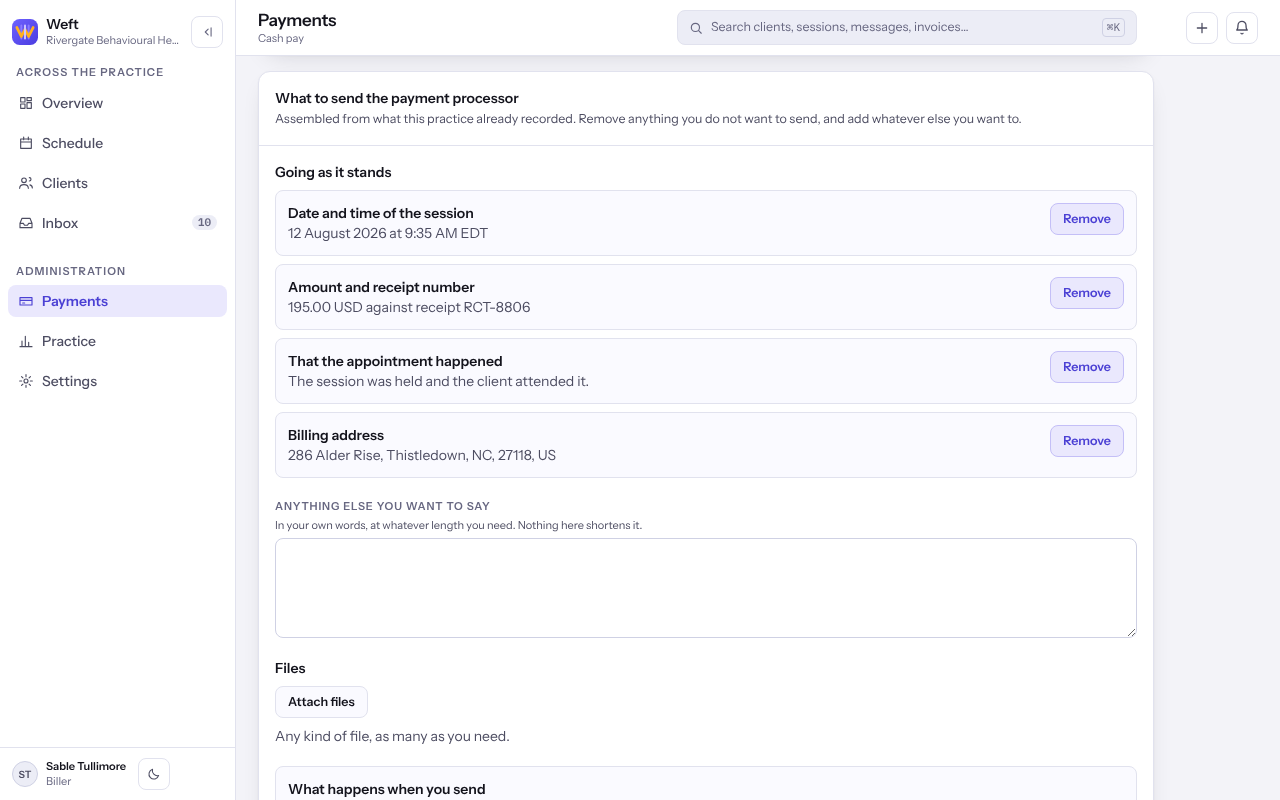Click the Overview grid icon

[26, 103]
